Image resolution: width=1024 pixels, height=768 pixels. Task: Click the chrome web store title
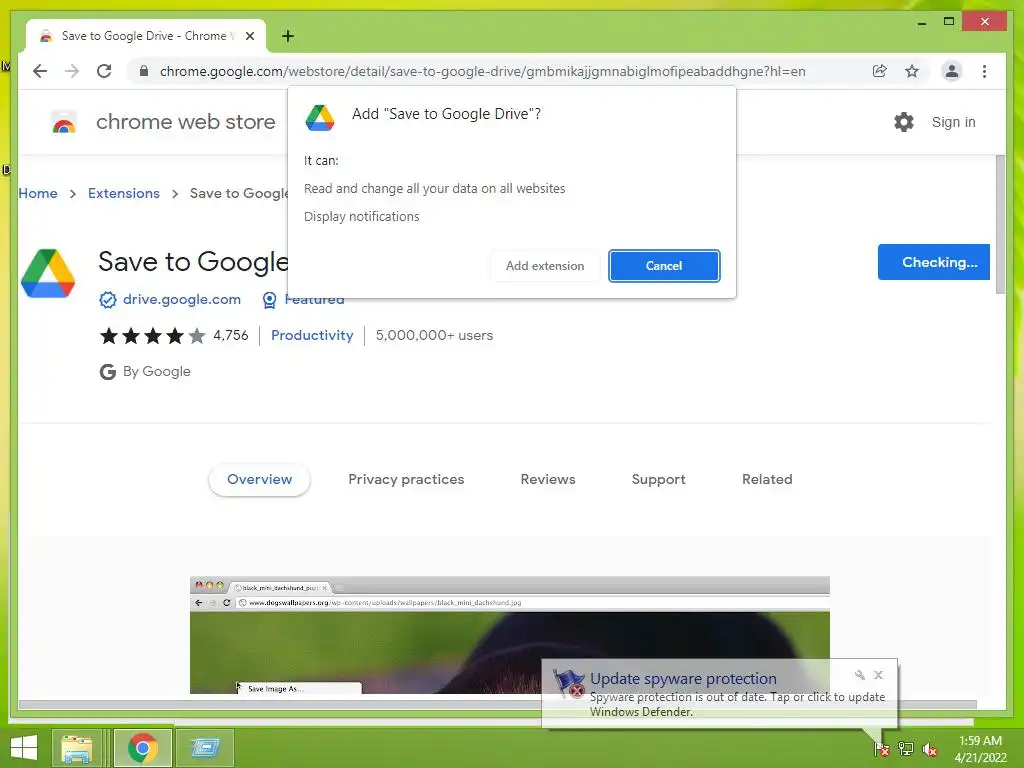tap(185, 122)
